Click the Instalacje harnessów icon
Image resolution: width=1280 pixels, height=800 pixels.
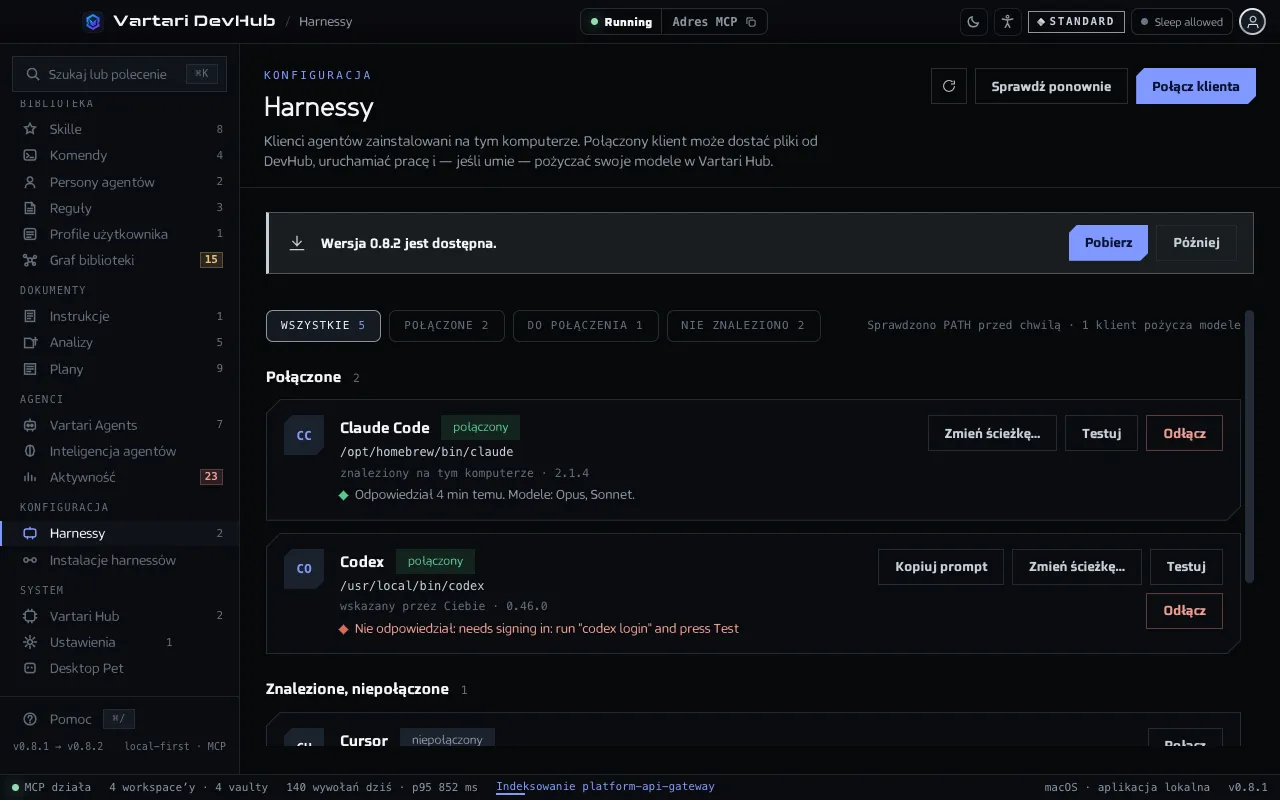coord(30,560)
